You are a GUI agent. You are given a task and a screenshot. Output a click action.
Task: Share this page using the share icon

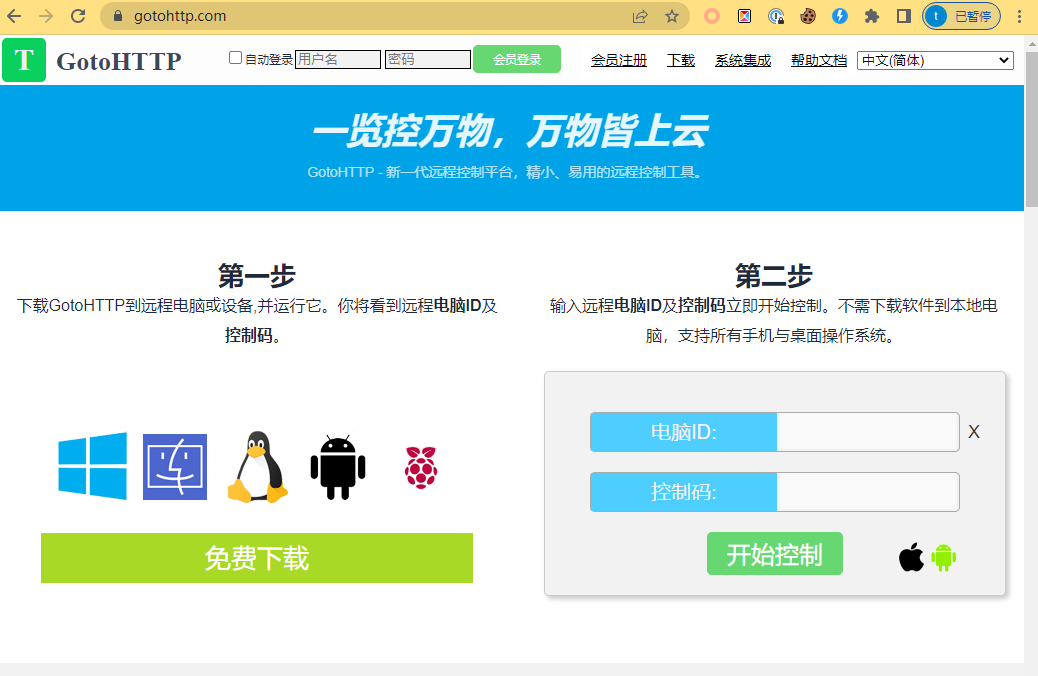[639, 17]
